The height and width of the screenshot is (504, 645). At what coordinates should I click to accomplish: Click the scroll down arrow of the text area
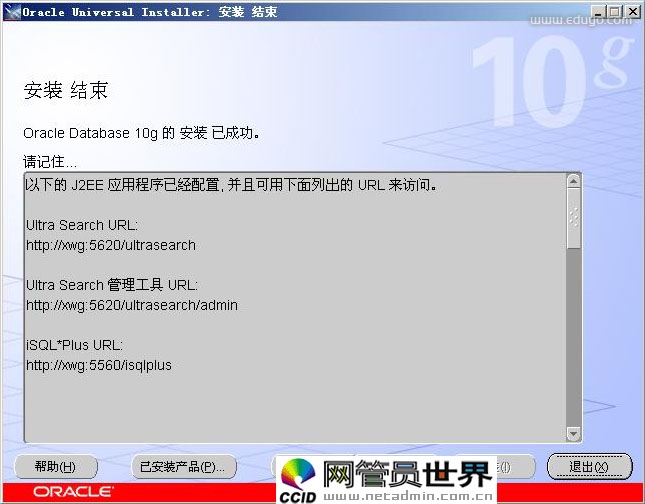(573, 433)
